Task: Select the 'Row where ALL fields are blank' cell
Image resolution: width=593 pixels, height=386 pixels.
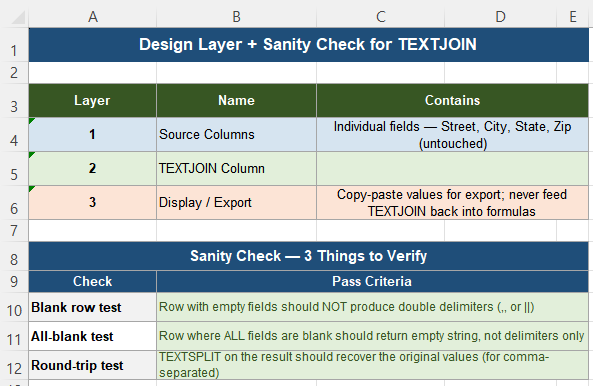Action: [x=373, y=336]
